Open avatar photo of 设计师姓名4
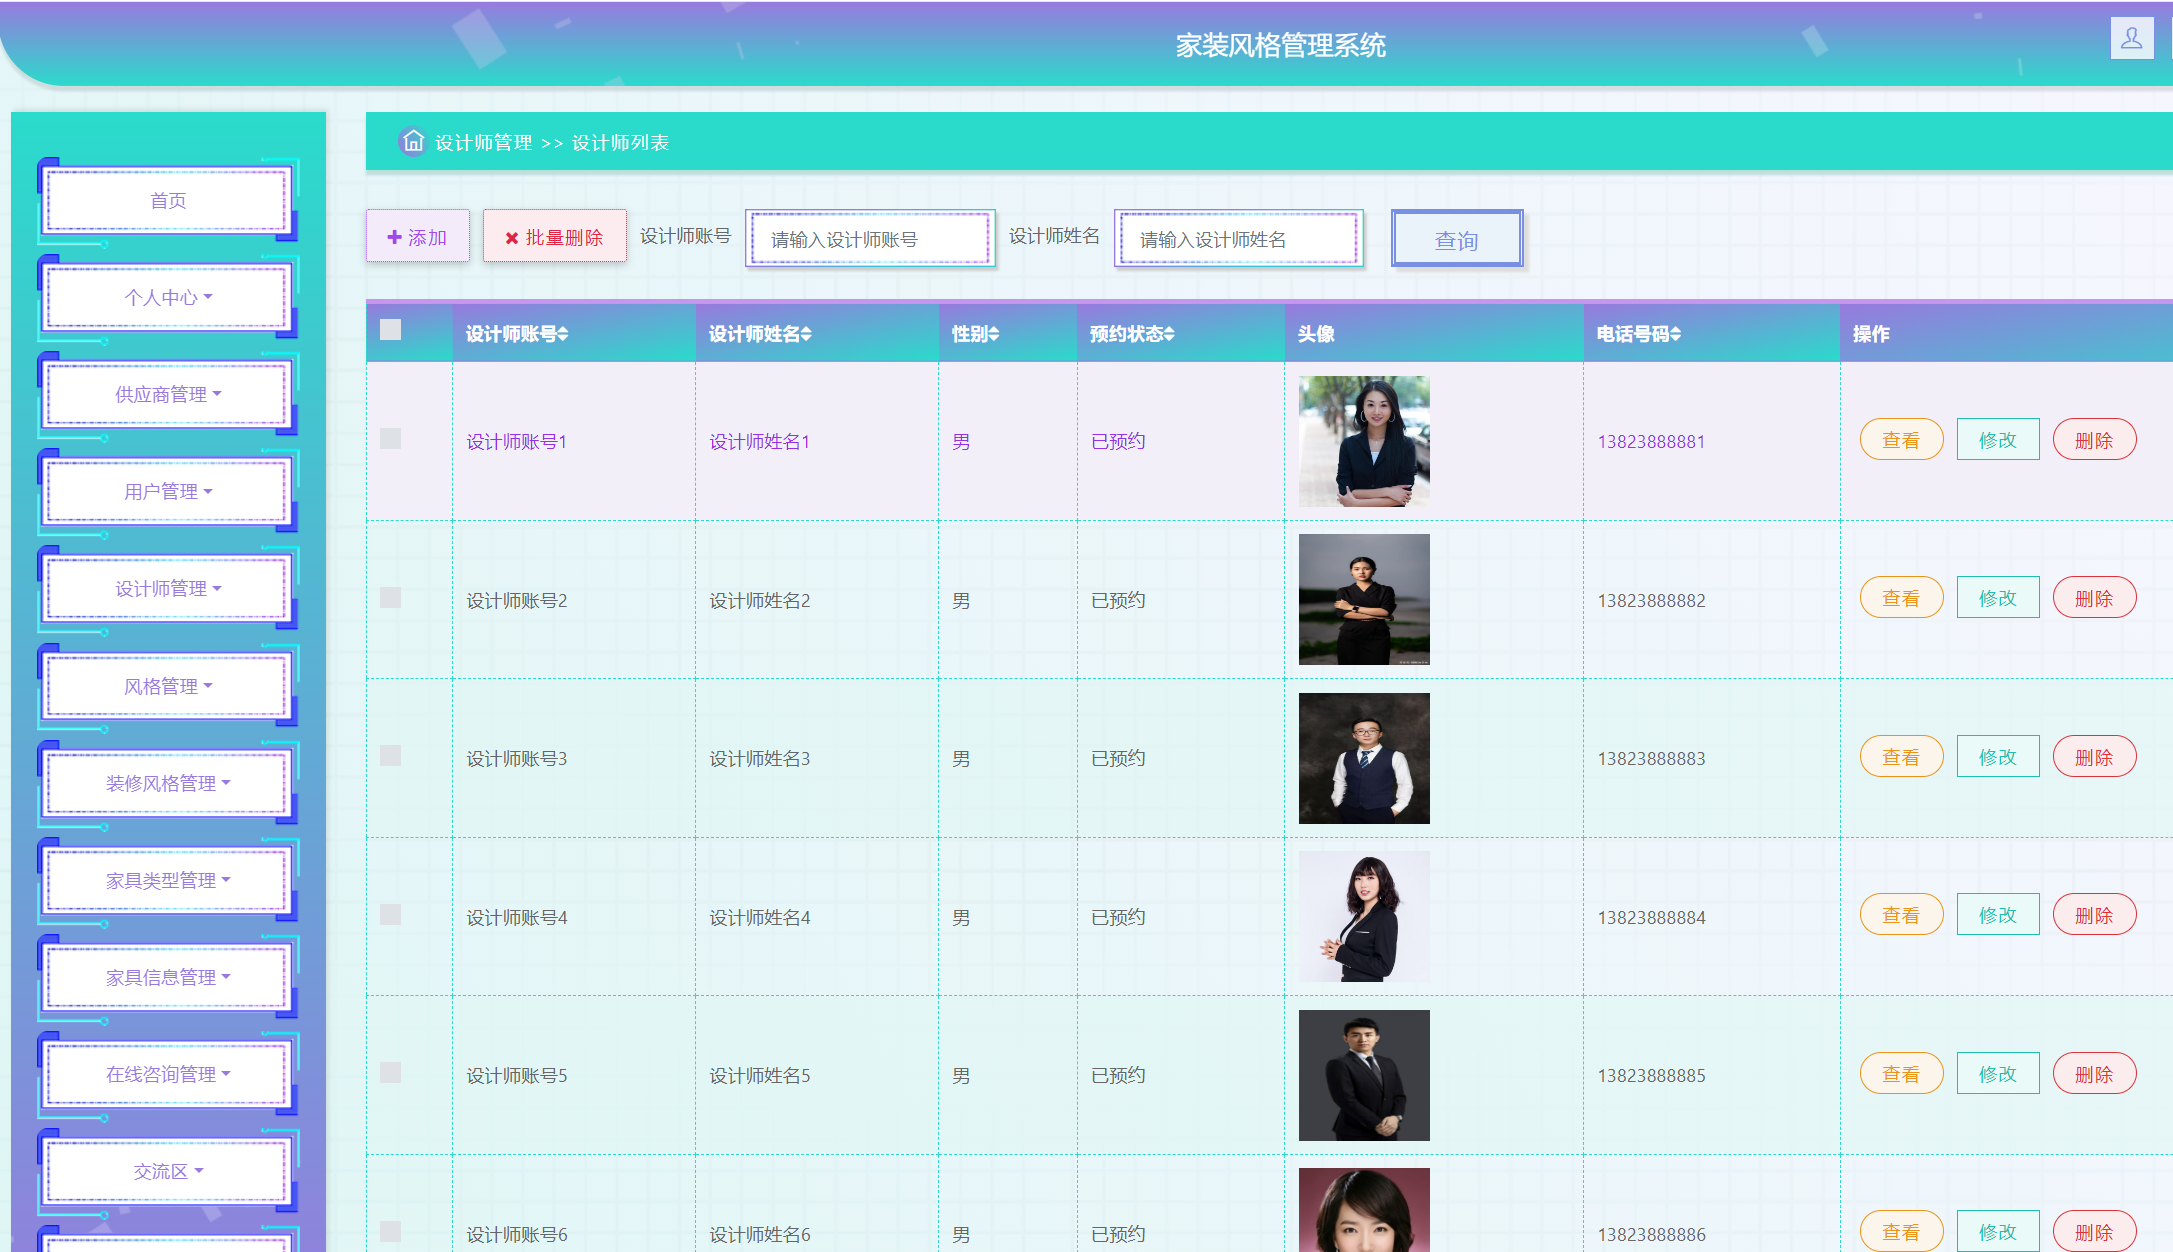Viewport: 2173px width, 1252px height. 1364,916
